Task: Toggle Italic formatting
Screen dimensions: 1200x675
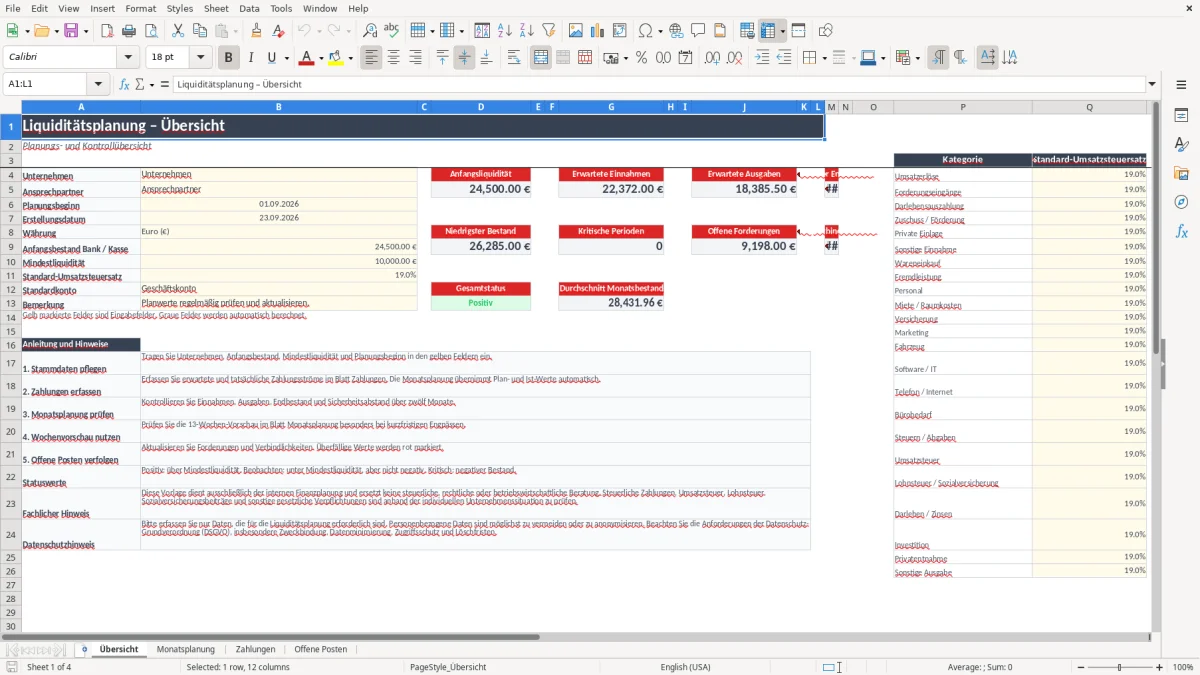Action: [x=251, y=58]
